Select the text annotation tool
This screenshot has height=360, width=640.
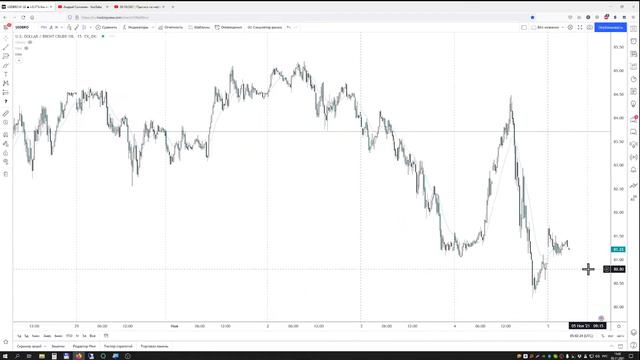click(6, 74)
